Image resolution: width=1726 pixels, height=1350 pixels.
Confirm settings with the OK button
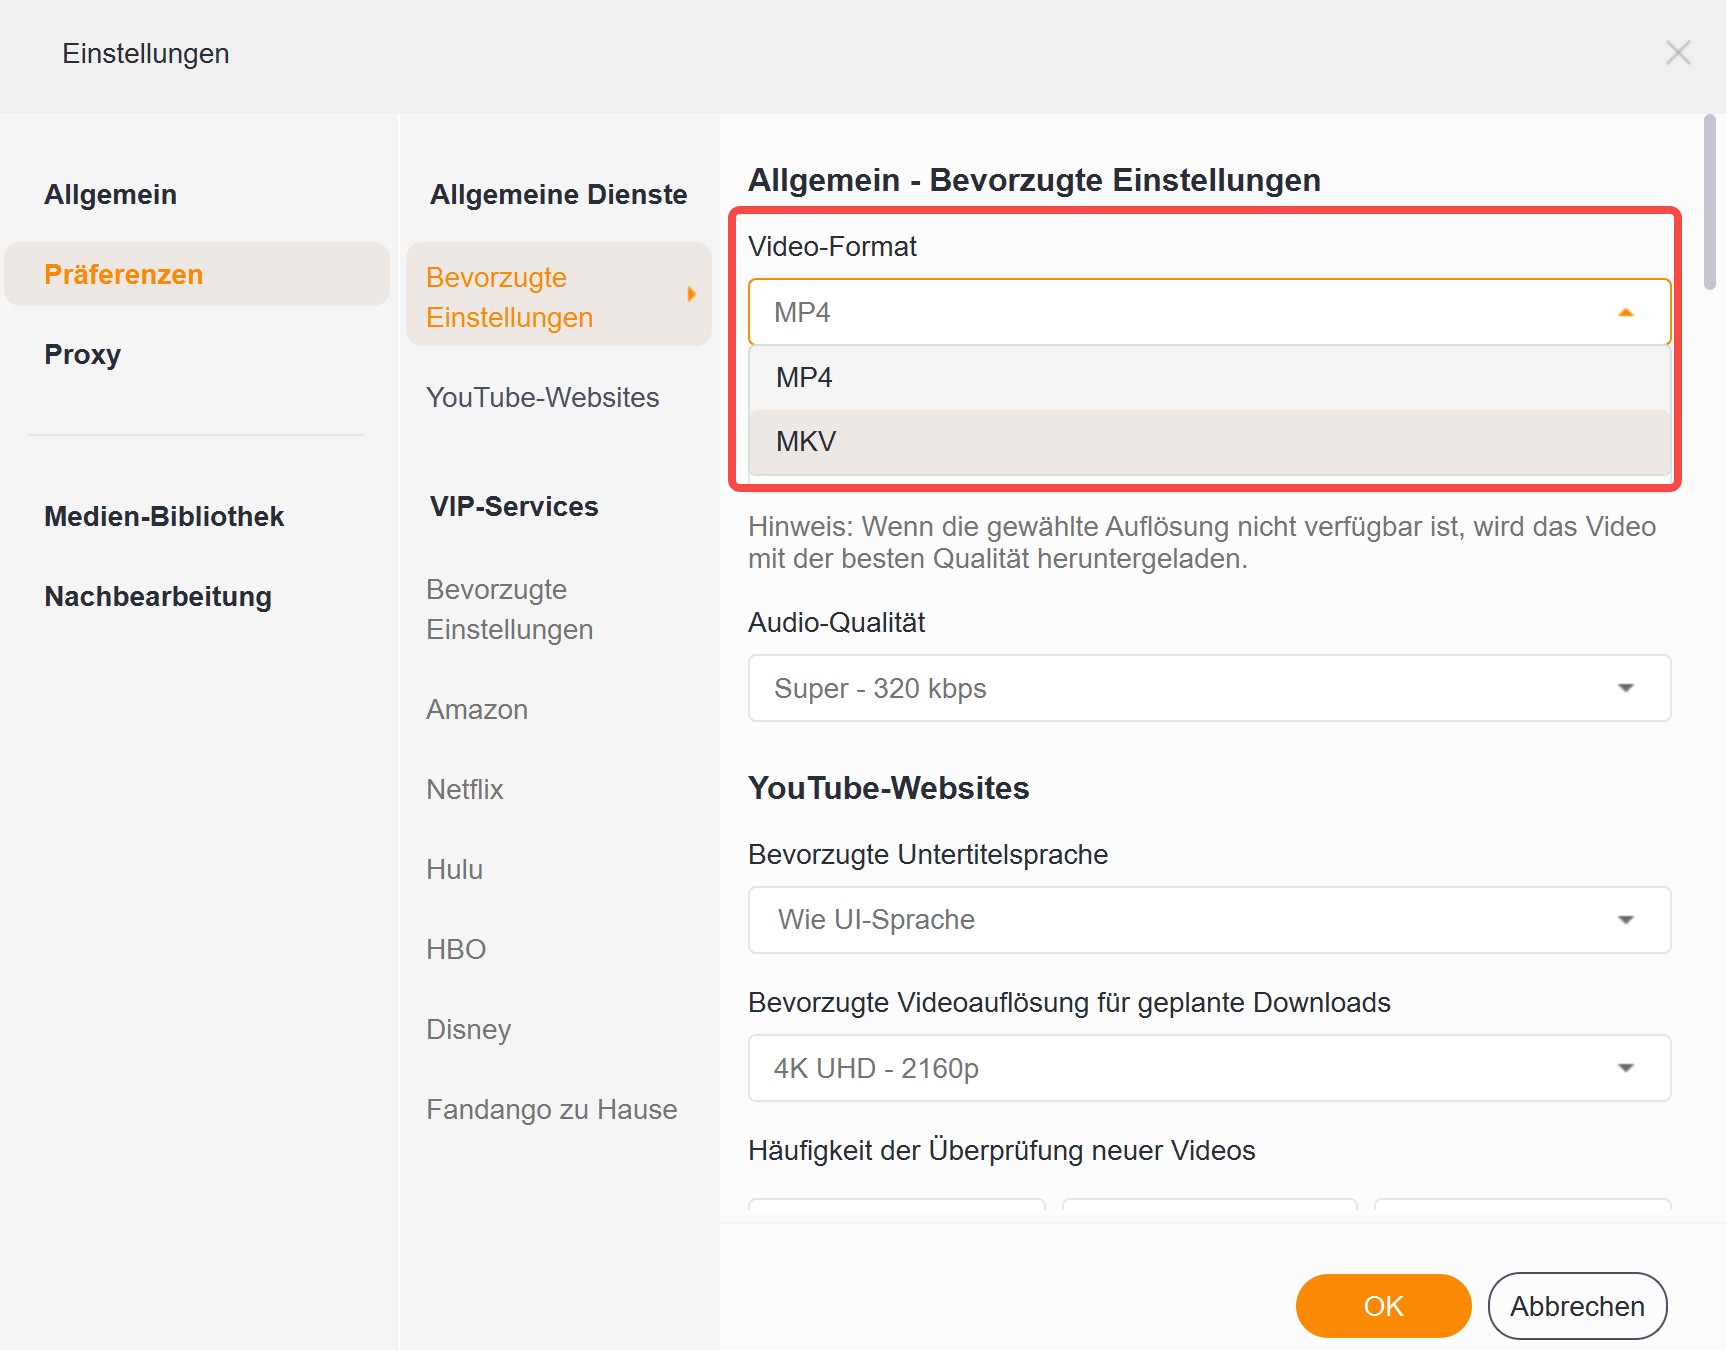click(1383, 1306)
